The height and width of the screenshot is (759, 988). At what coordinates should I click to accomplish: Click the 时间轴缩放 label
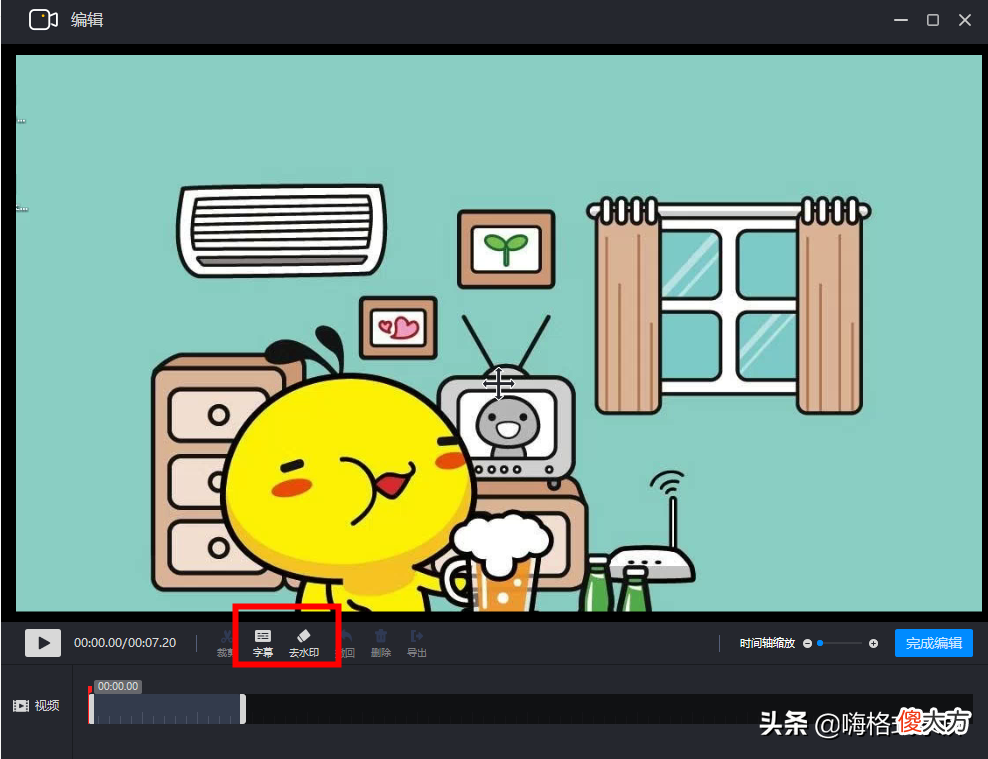767,643
